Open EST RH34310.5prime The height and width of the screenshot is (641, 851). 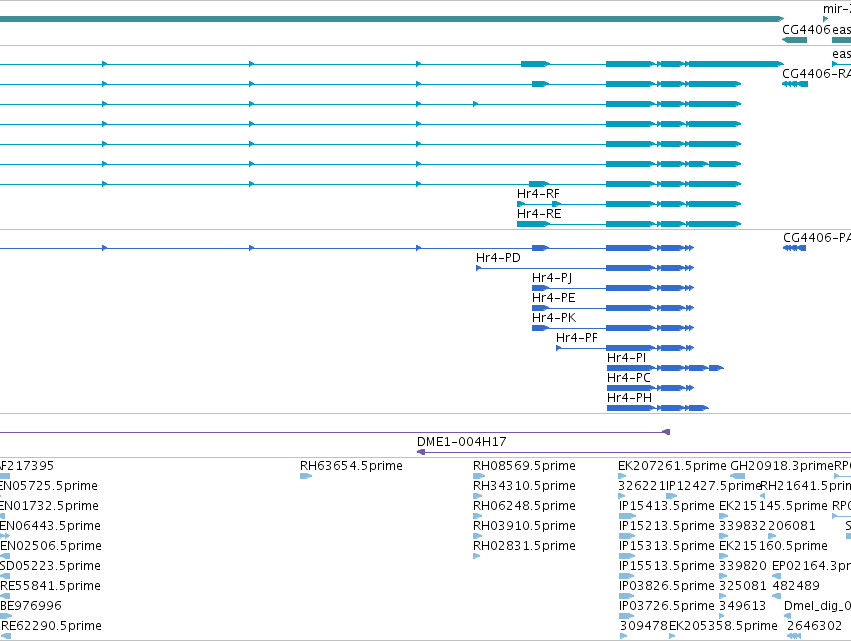(x=524, y=486)
